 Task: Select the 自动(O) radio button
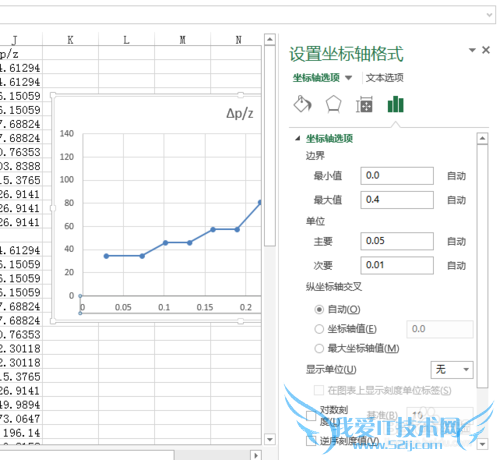point(319,310)
